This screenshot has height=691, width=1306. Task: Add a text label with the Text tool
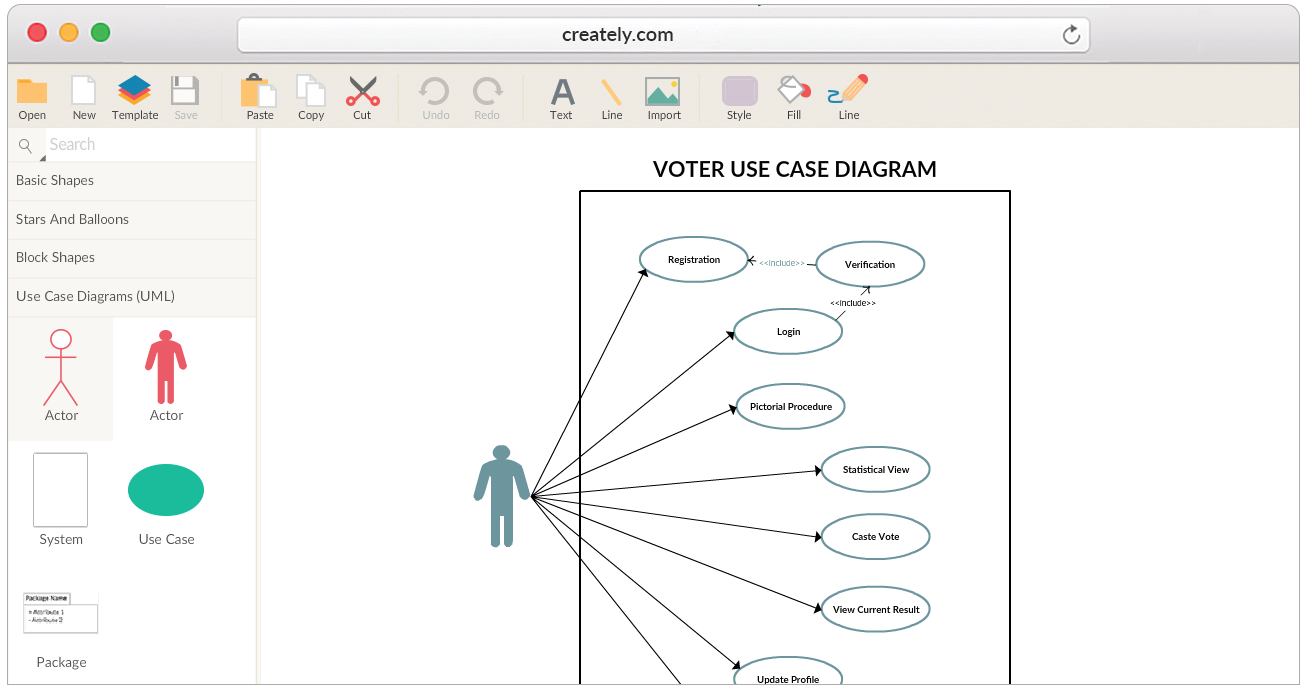point(561,95)
